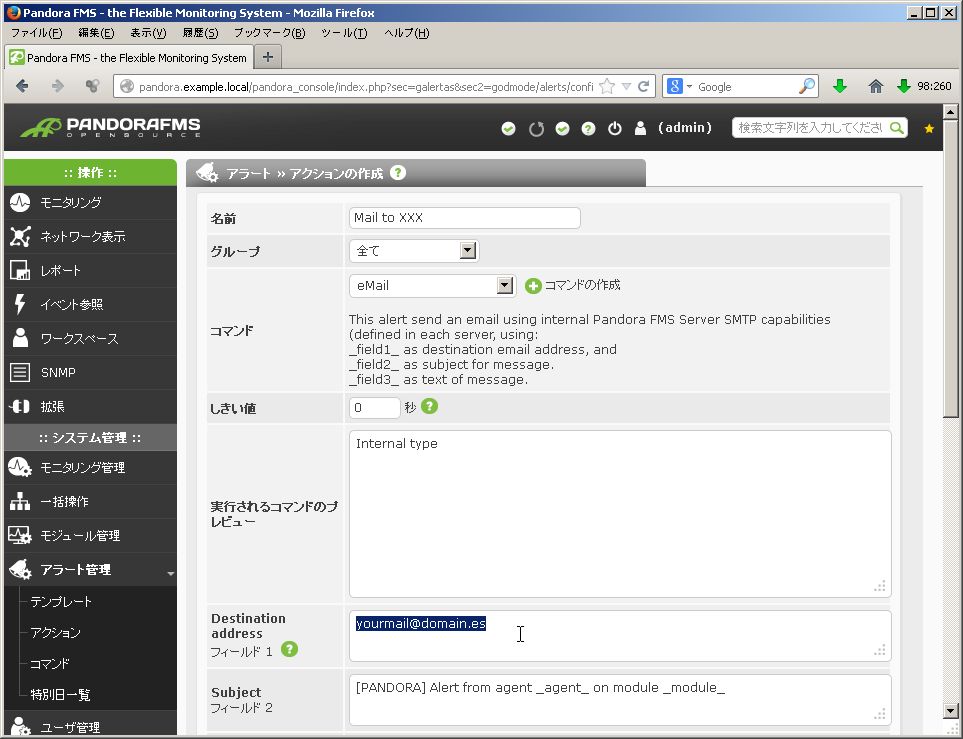Click the ワークスペース sidebar icon
This screenshot has height=739, width=963.
[x=20, y=338]
